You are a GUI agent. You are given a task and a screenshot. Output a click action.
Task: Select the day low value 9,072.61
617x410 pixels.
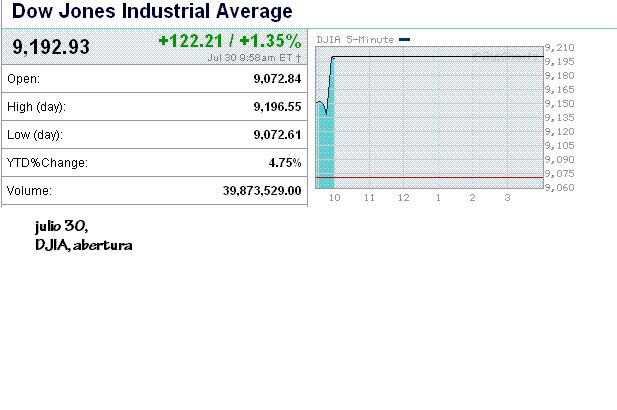pos(277,135)
